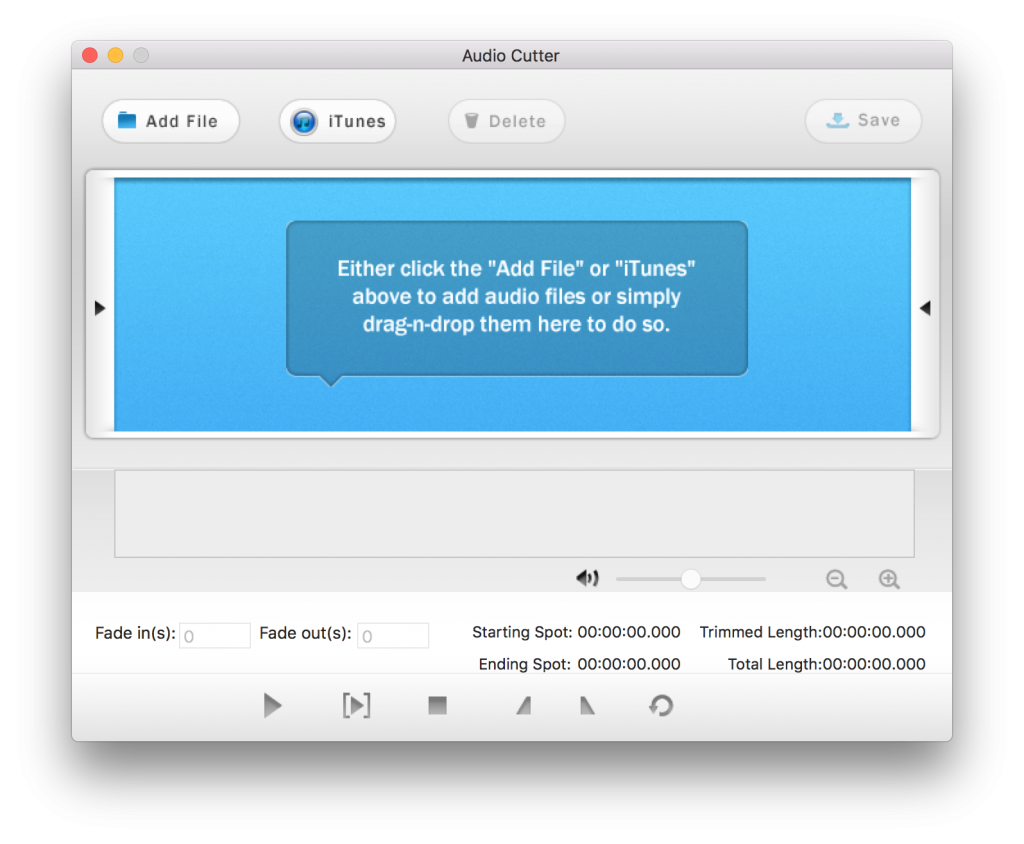Click the reset circular arrow icon
This screenshot has width=1024, height=844.
coord(661,706)
